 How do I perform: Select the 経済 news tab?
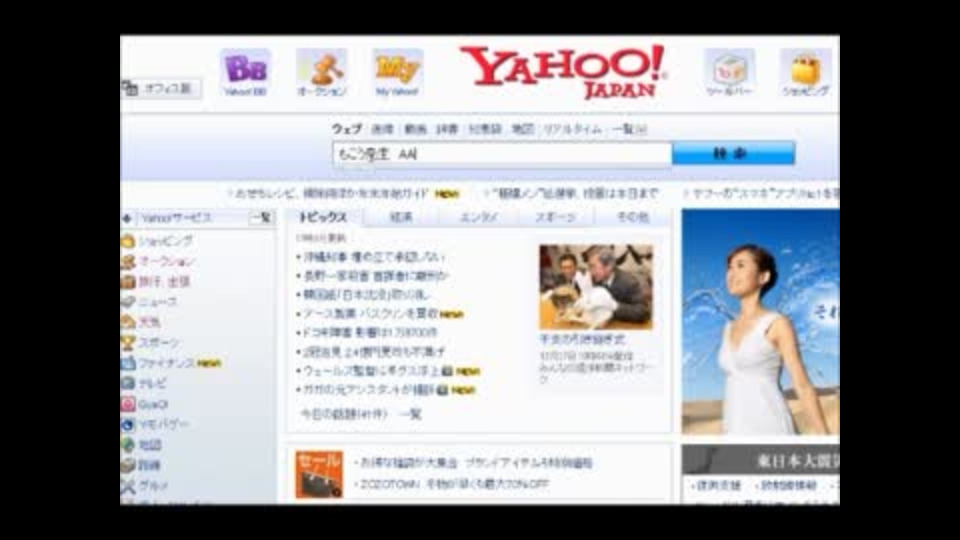402,217
